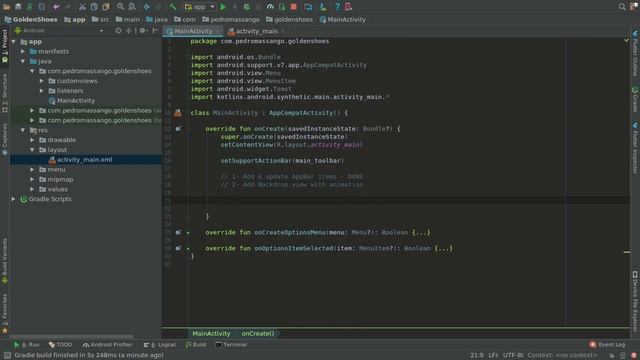Expand the customviews package

pyautogui.click(x=42, y=81)
